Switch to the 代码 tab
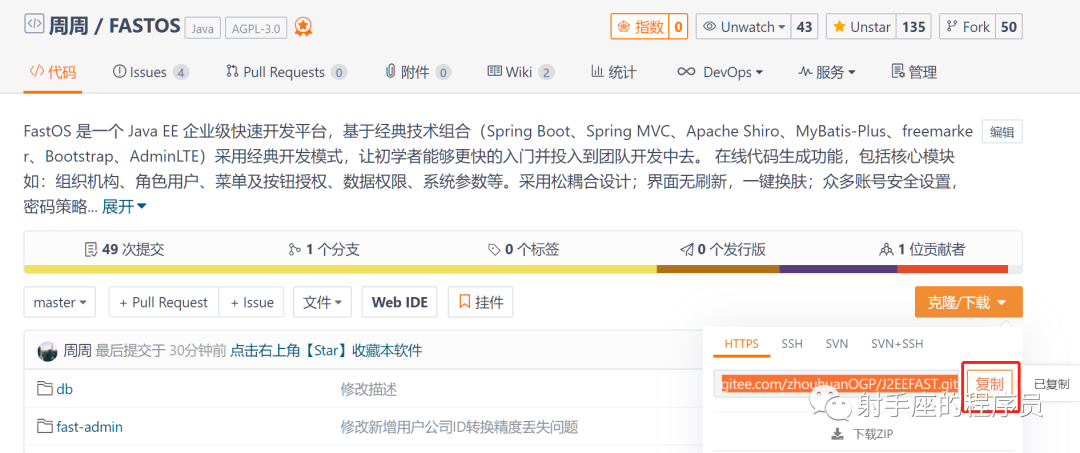The width and height of the screenshot is (1080, 453). (x=52, y=72)
